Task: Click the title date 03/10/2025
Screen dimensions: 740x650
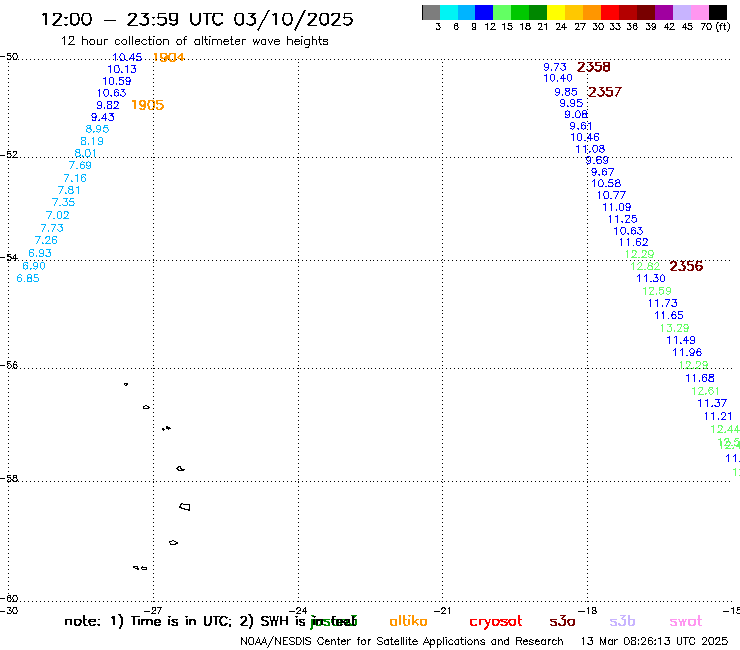Action: [x=294, y=19]
